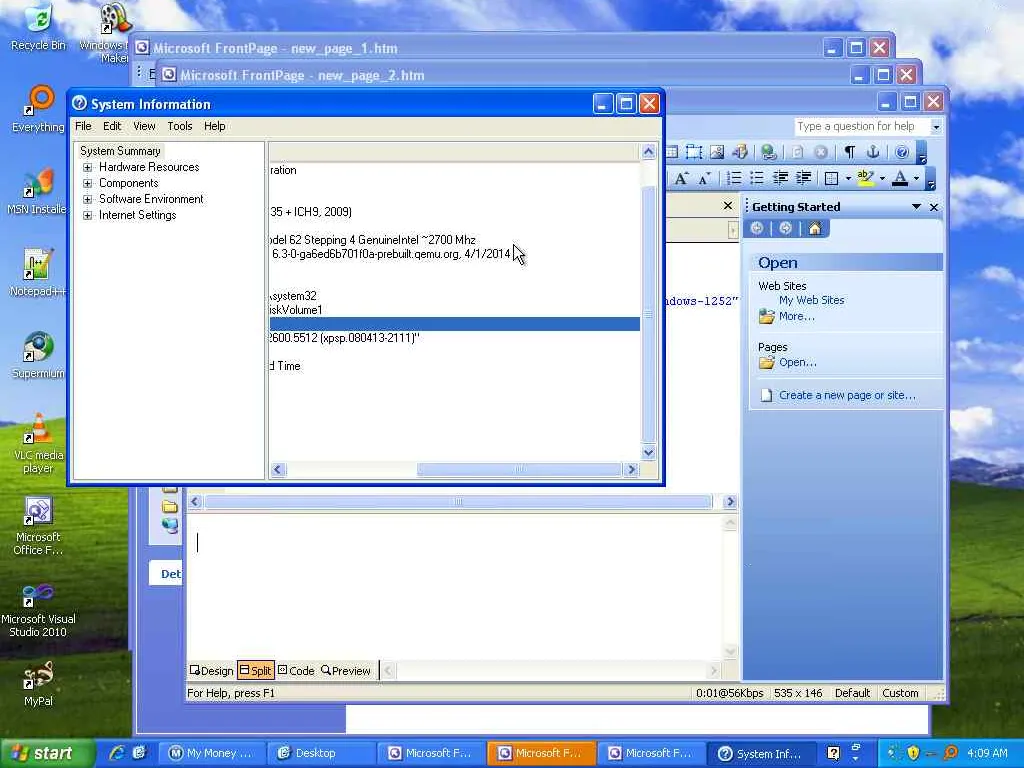Click the Decrease Indent icon
This screenshot has width=1024, height=768.
tap(780, 178)
